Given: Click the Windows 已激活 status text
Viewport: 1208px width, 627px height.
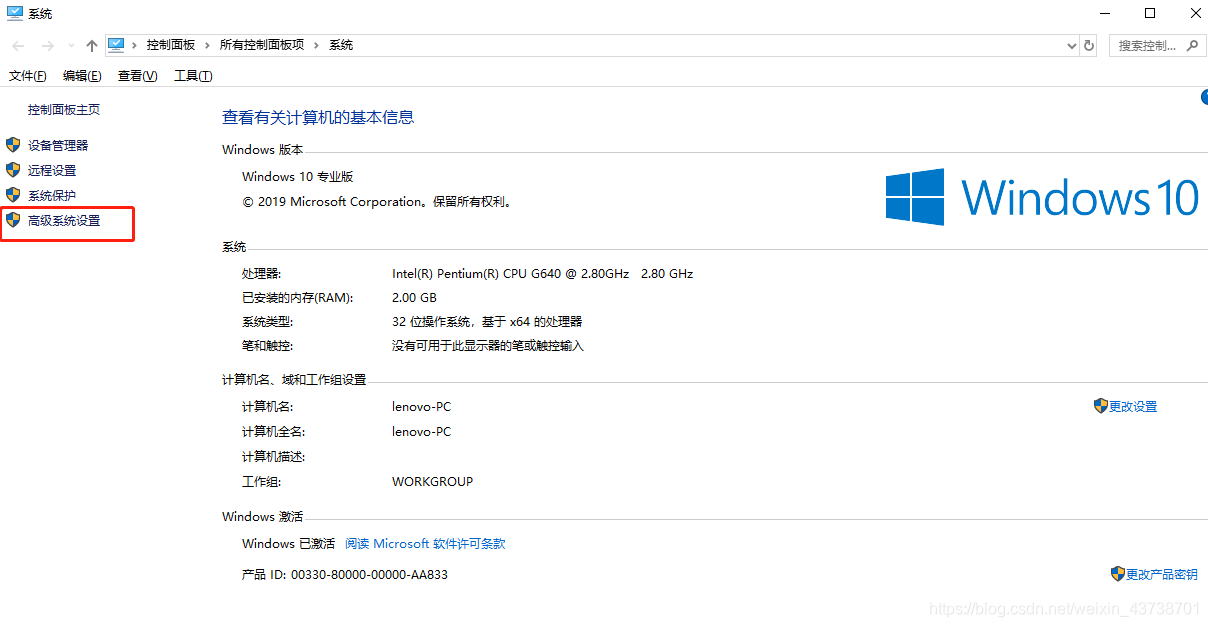Looking at the screenshot, I should (288, 544).
